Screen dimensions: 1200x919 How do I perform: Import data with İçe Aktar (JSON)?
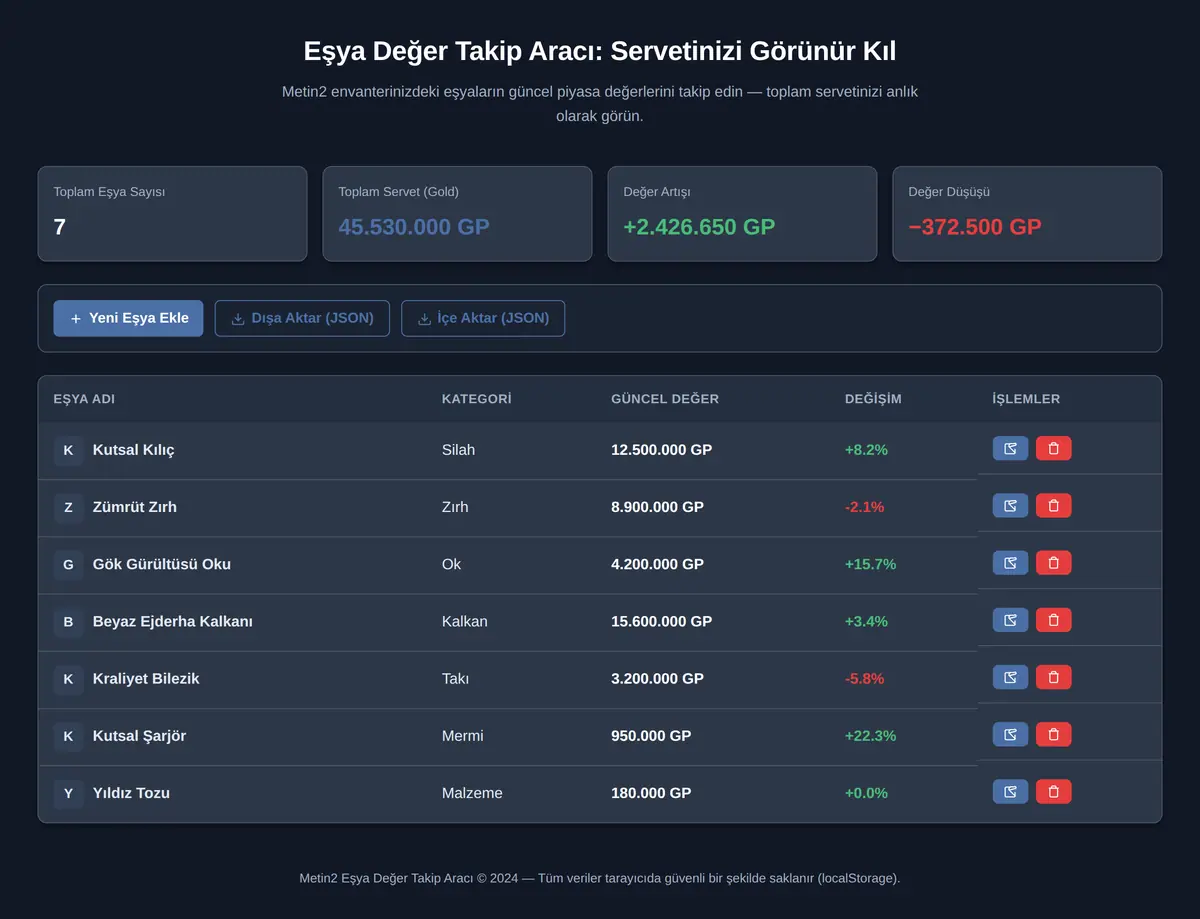483,318
